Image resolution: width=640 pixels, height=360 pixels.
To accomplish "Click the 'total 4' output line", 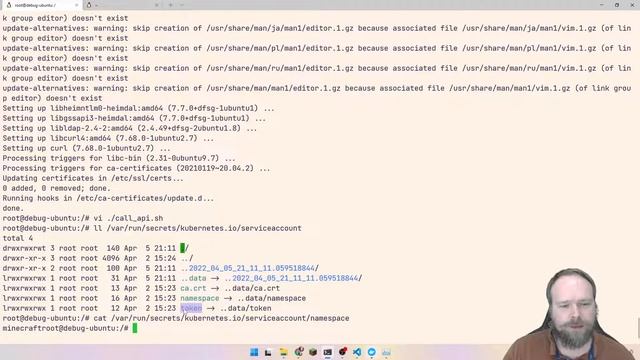I will point(18,238).
